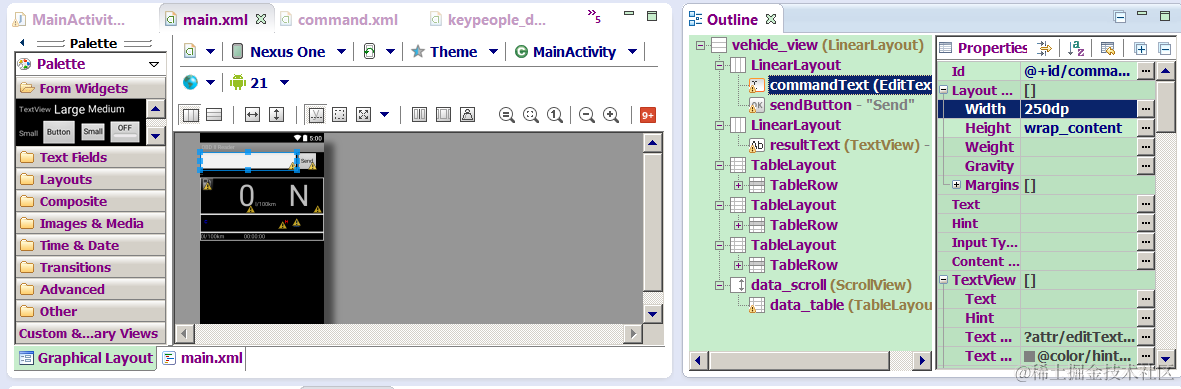Close the main.xml editor tab
The width and height of the screenshot is (1181, 389).
coord(261,19)
